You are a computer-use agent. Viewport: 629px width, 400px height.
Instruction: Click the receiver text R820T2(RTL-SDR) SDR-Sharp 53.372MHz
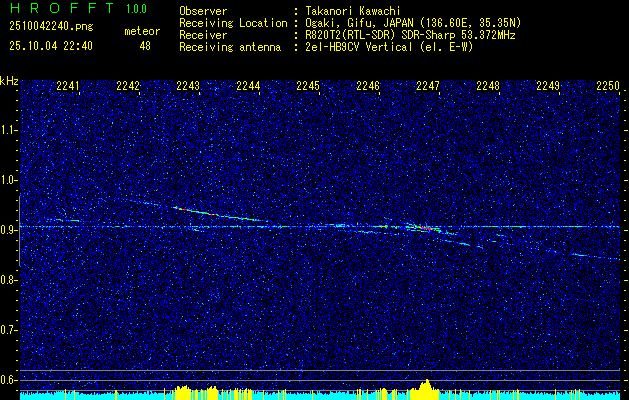click(410, 35)
